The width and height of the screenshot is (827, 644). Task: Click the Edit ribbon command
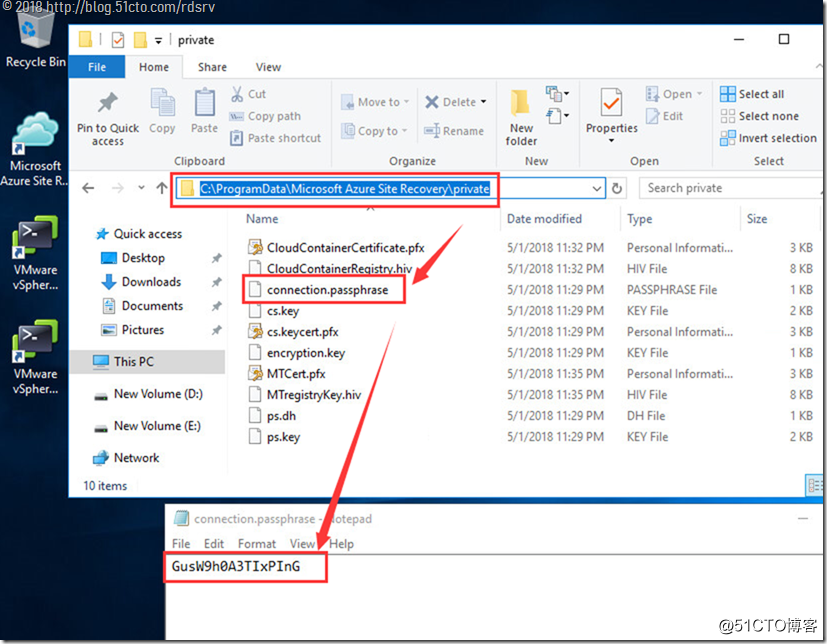(665, 116)
